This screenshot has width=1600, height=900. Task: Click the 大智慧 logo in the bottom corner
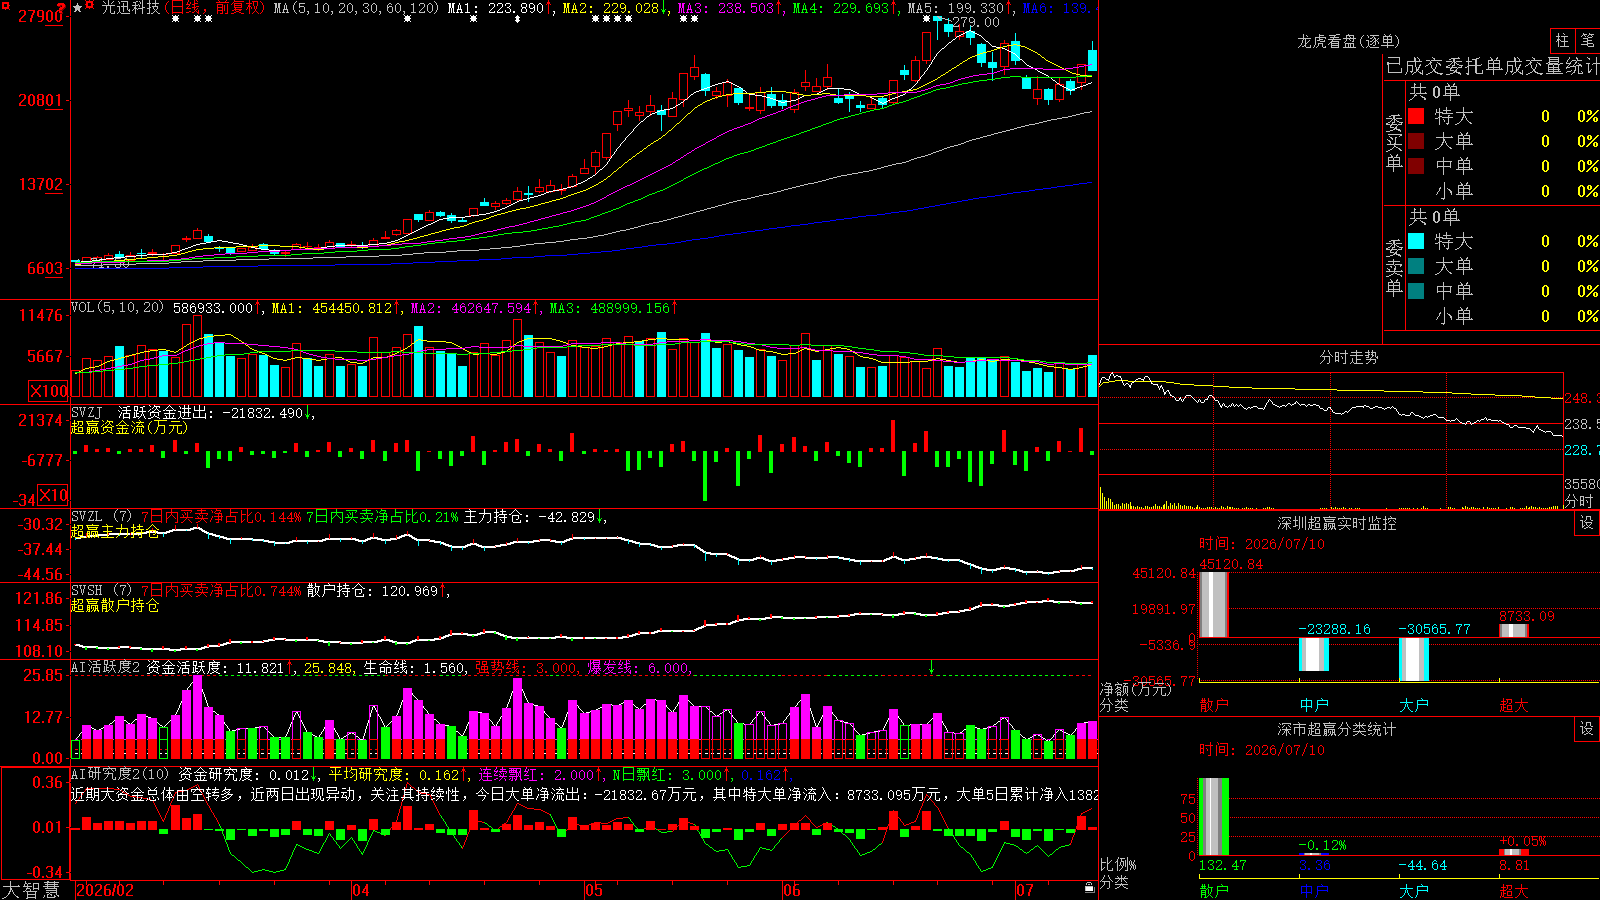[31, 890]
